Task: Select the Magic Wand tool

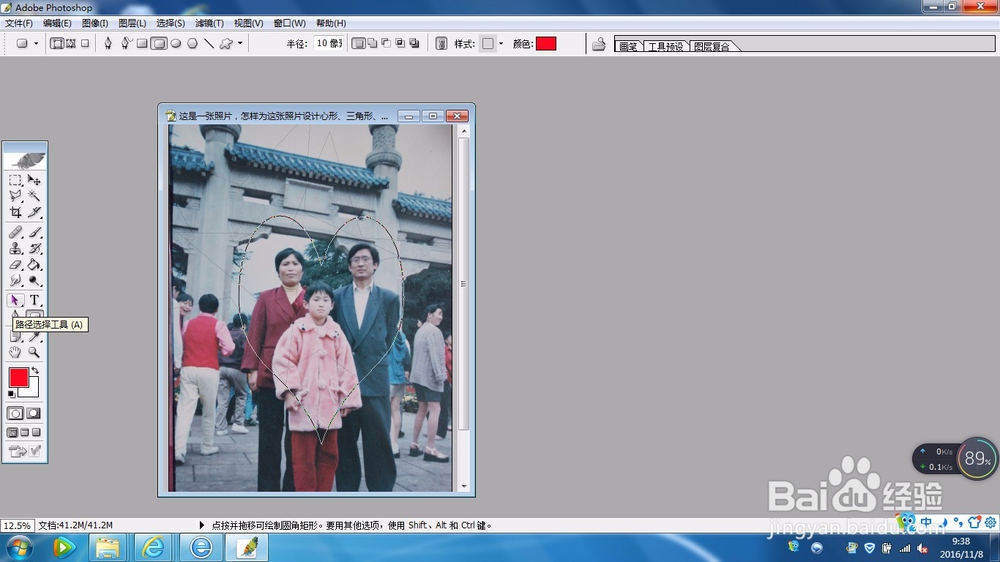Action: pyautogui.click(x=34, y=196)
